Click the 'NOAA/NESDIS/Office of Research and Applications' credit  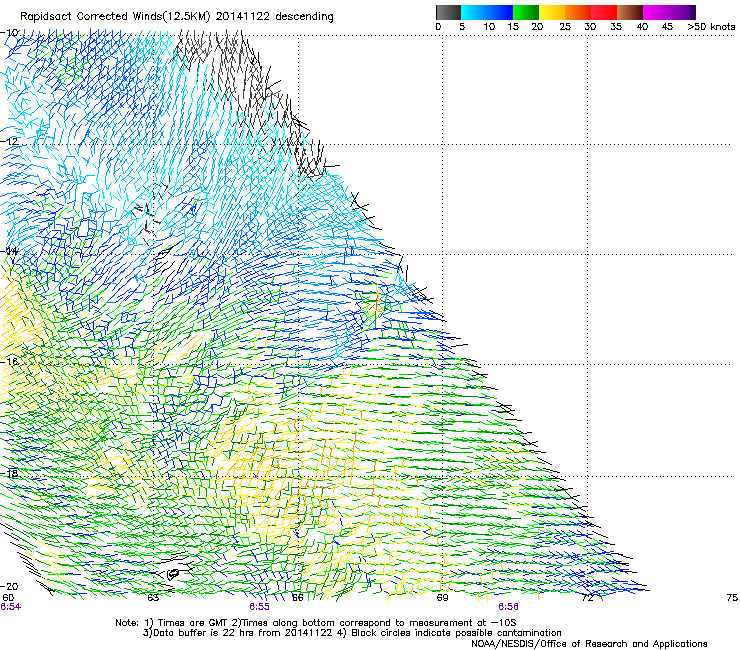[x=589, y=644]
